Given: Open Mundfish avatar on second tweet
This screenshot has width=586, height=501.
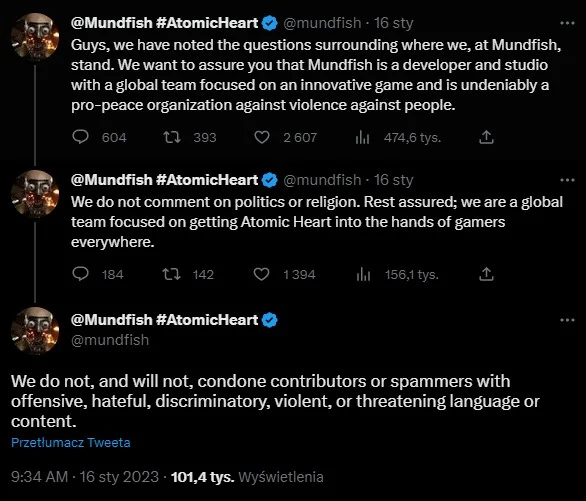Looking at the screenshot, I should click(x=35, y=194).
